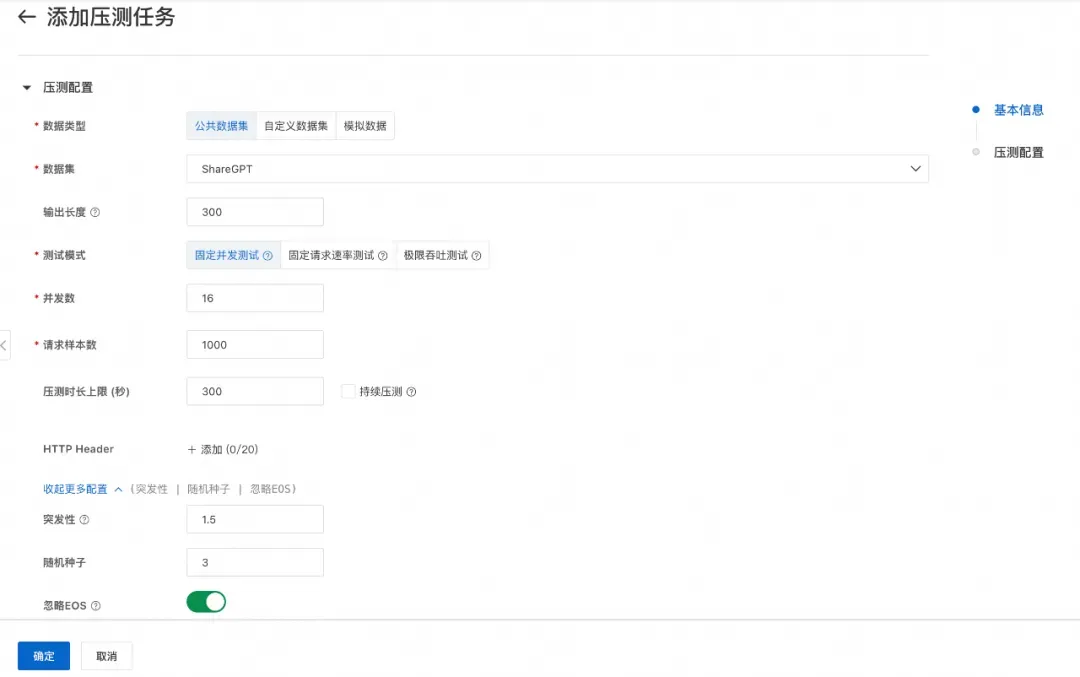
Task: Disable the 忽略EOS toggle
Action: [206, 601]
